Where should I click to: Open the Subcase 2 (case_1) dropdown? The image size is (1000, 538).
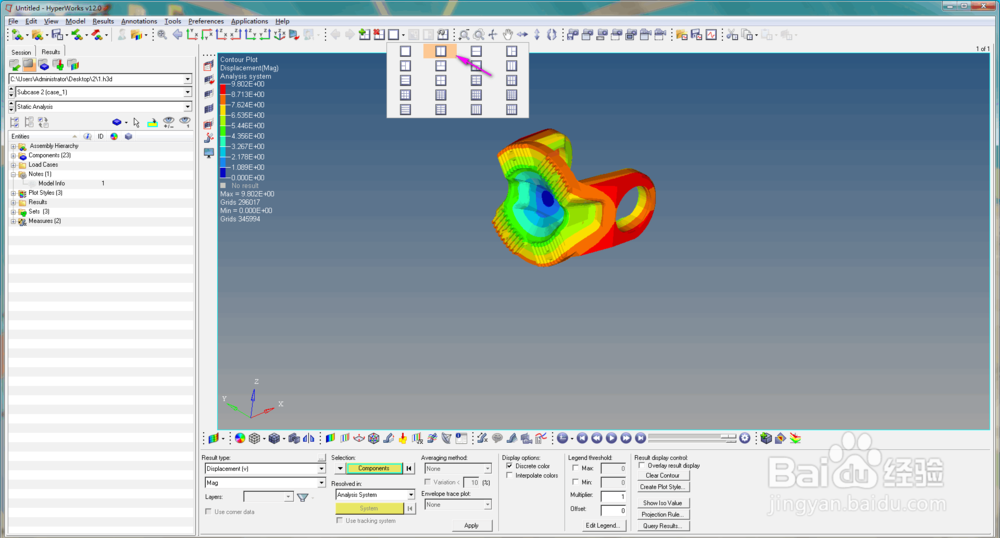coord(188,92)
